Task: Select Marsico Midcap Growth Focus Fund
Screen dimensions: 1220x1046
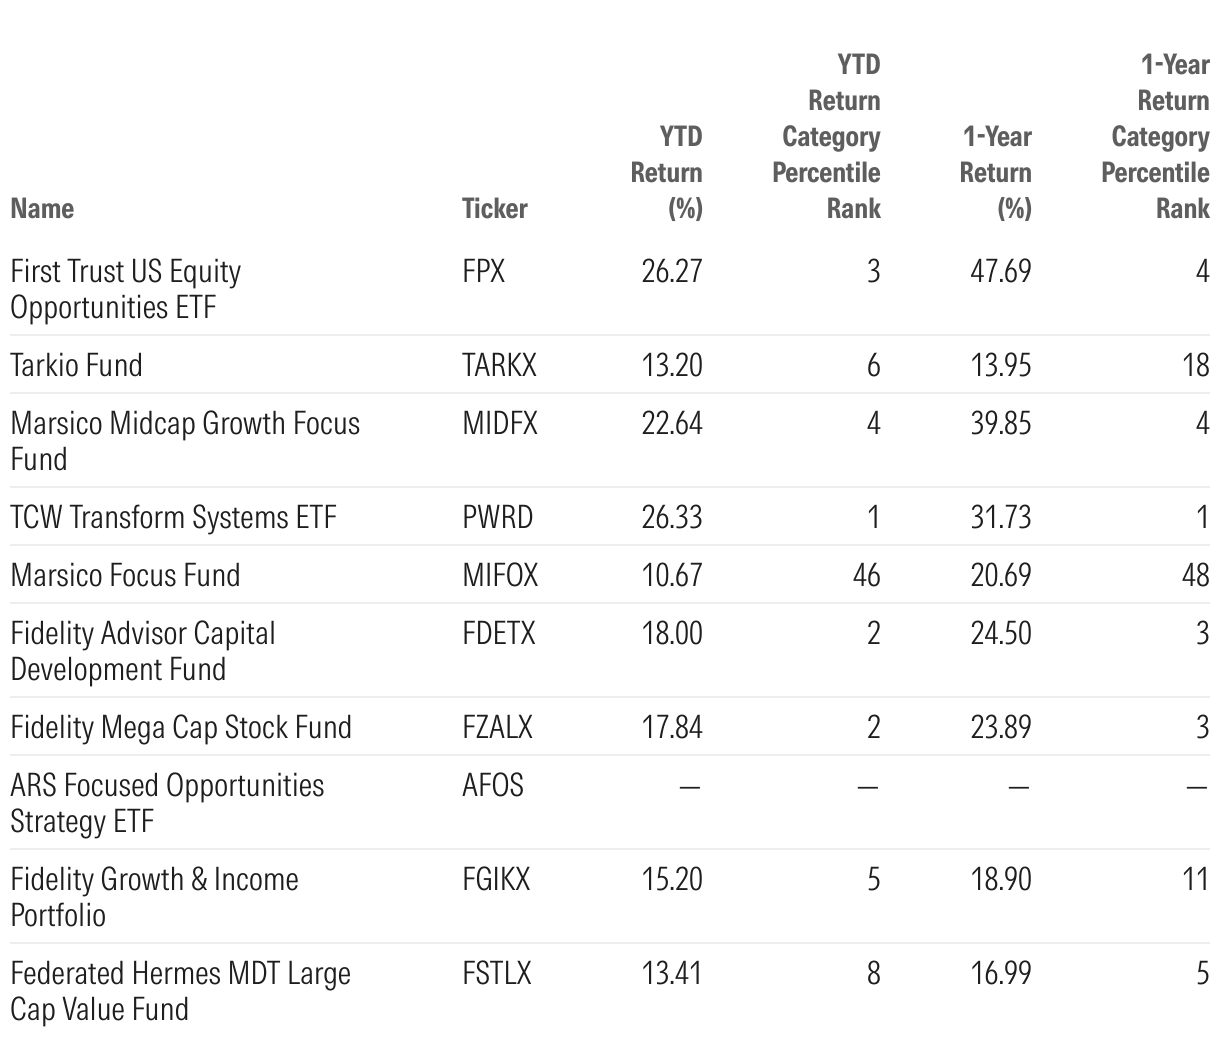Action: click(x=185, y=441)
